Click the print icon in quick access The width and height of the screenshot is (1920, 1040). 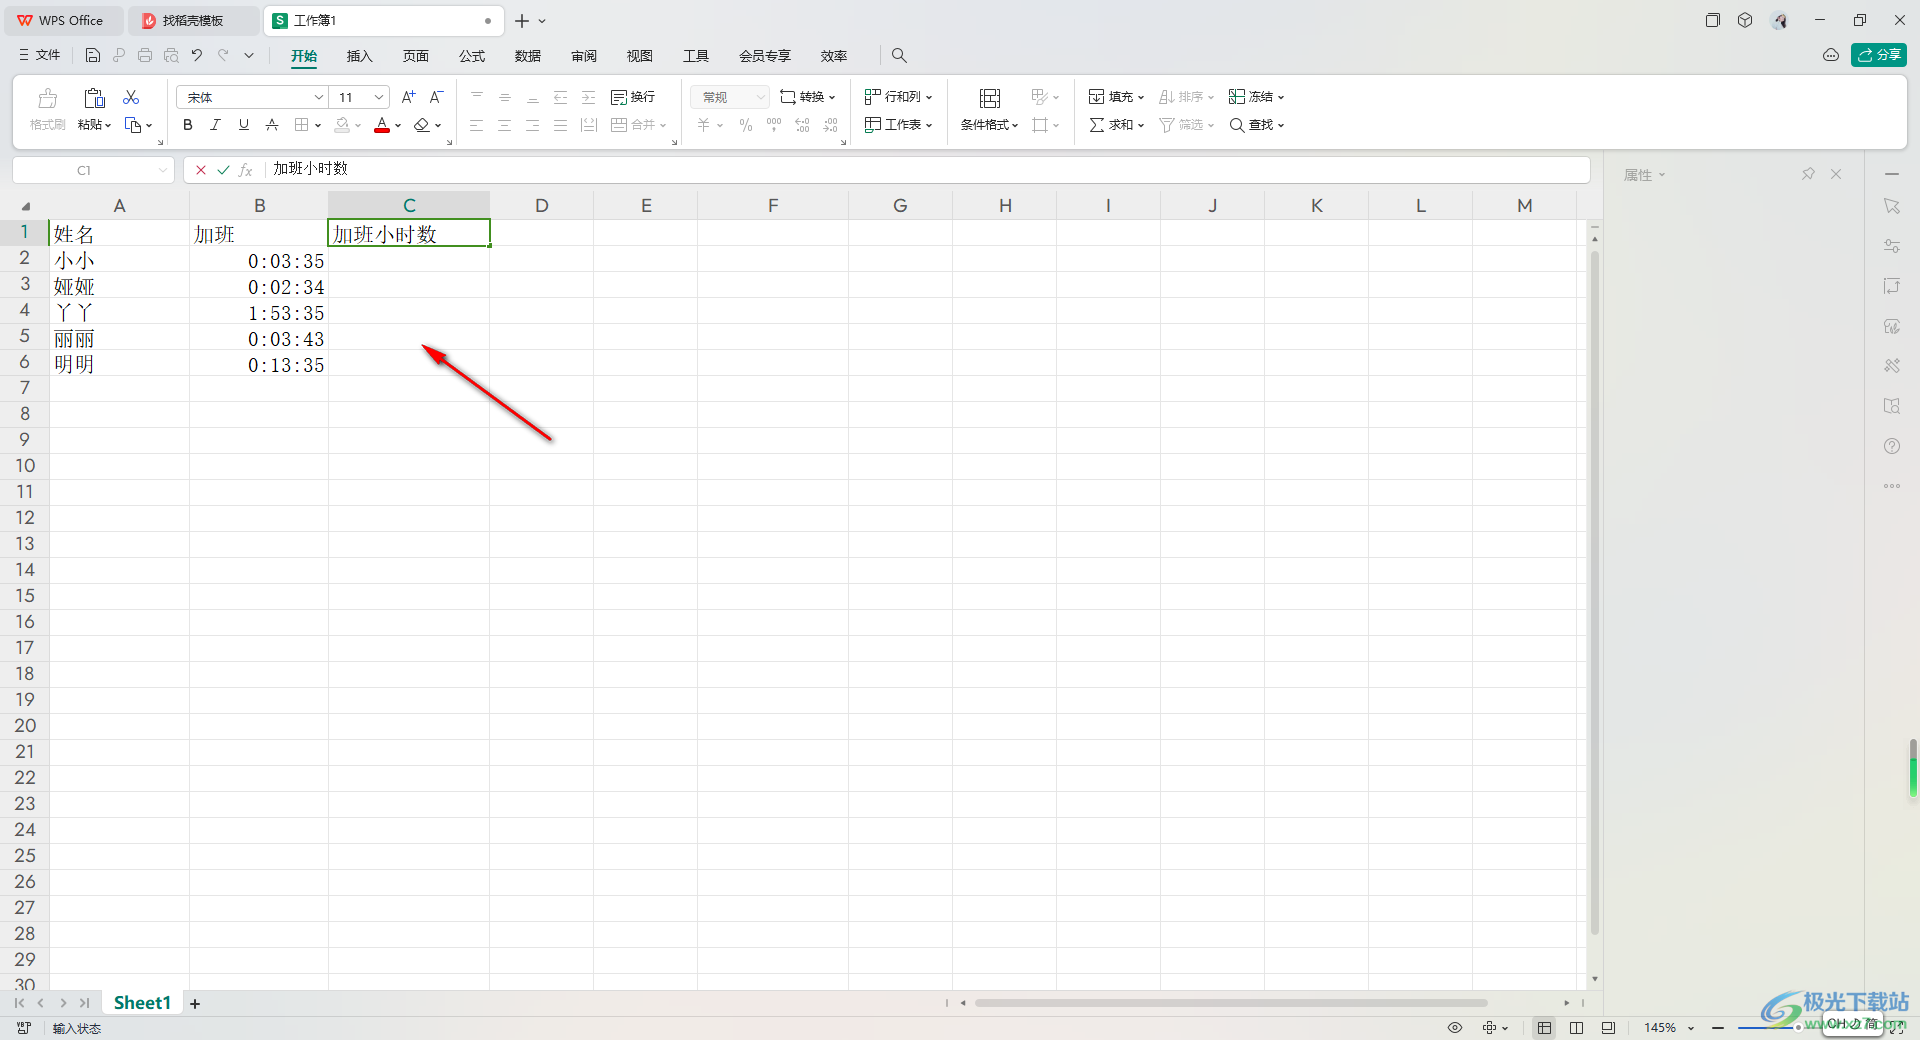[145, 56]
